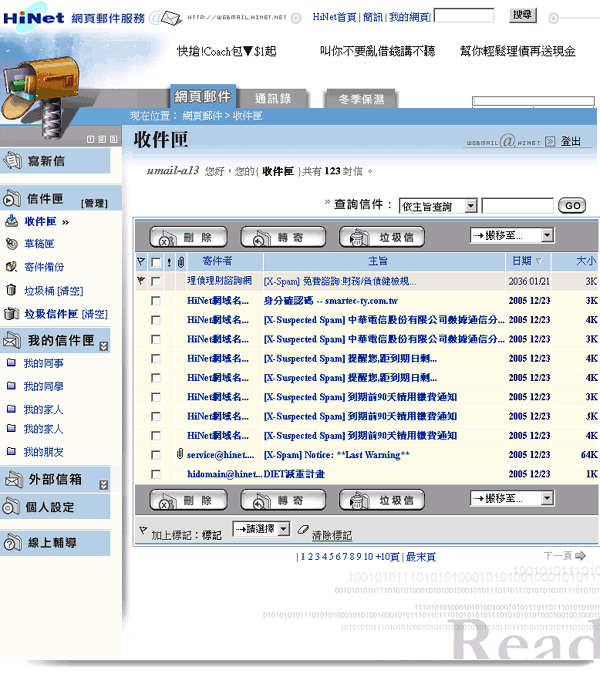The image size is (600, 674).
Task: Open the HiNet首頁 link
Action: tap(334, 17)
